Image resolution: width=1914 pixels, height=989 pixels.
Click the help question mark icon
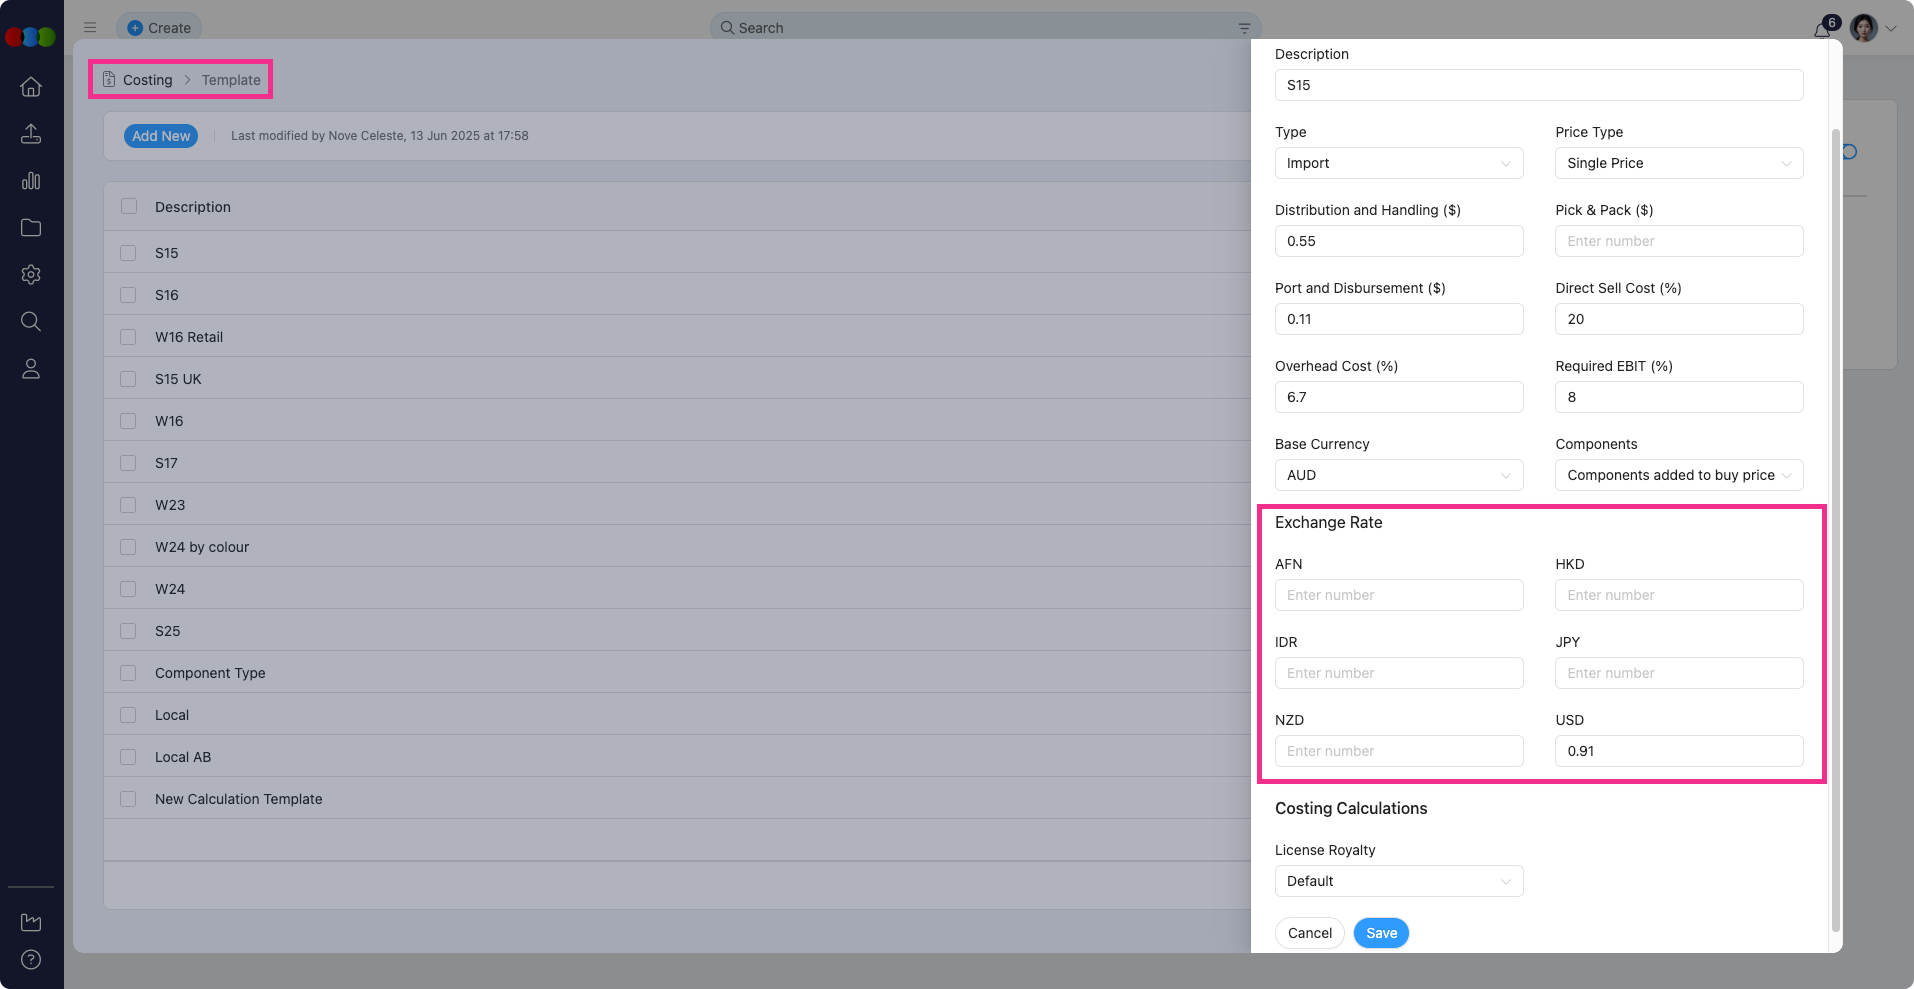coord(31,960)
